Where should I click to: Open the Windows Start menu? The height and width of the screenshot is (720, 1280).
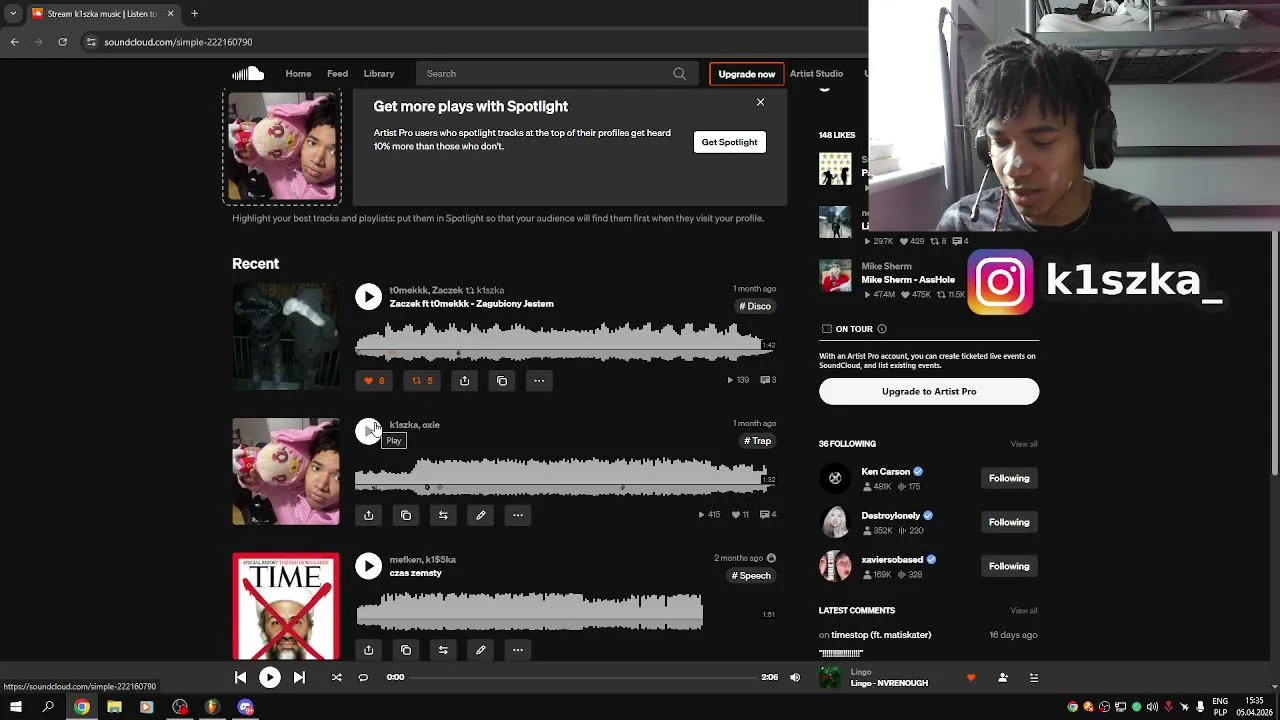16,707
